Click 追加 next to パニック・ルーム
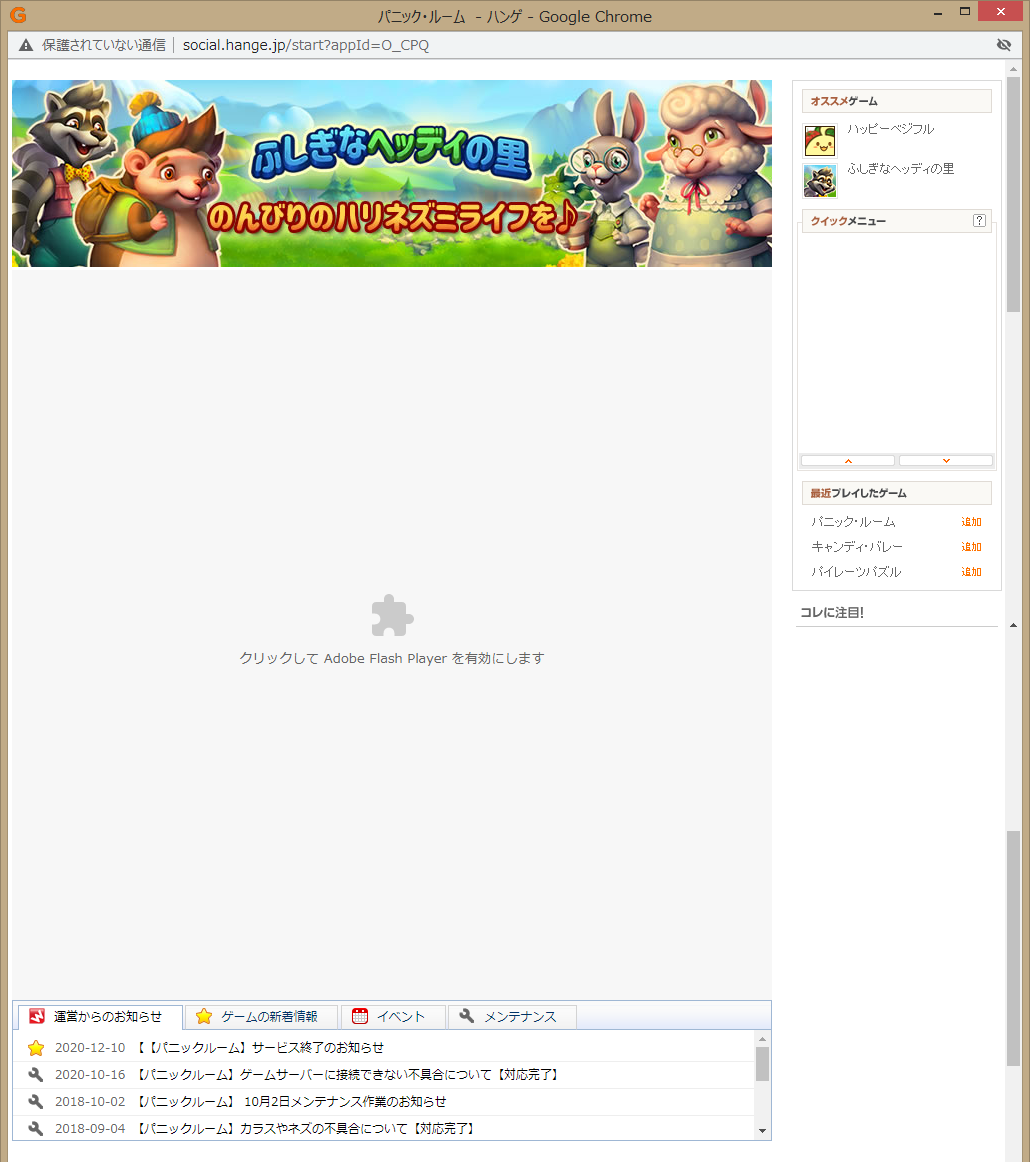The height and width of the screenshot is (1162, 1030). 971,522
